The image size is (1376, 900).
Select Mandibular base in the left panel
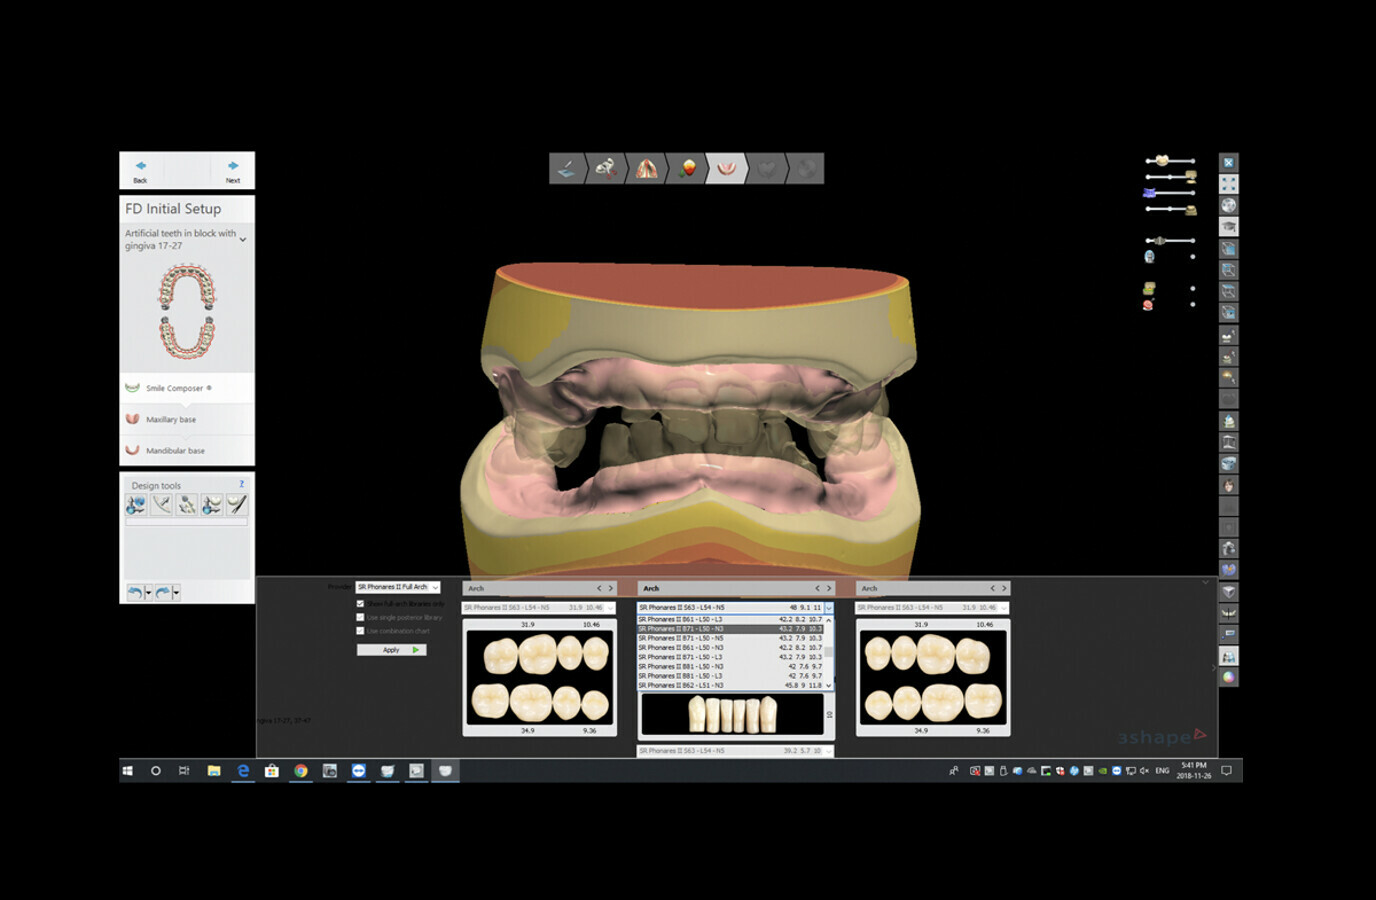(180, 450)
